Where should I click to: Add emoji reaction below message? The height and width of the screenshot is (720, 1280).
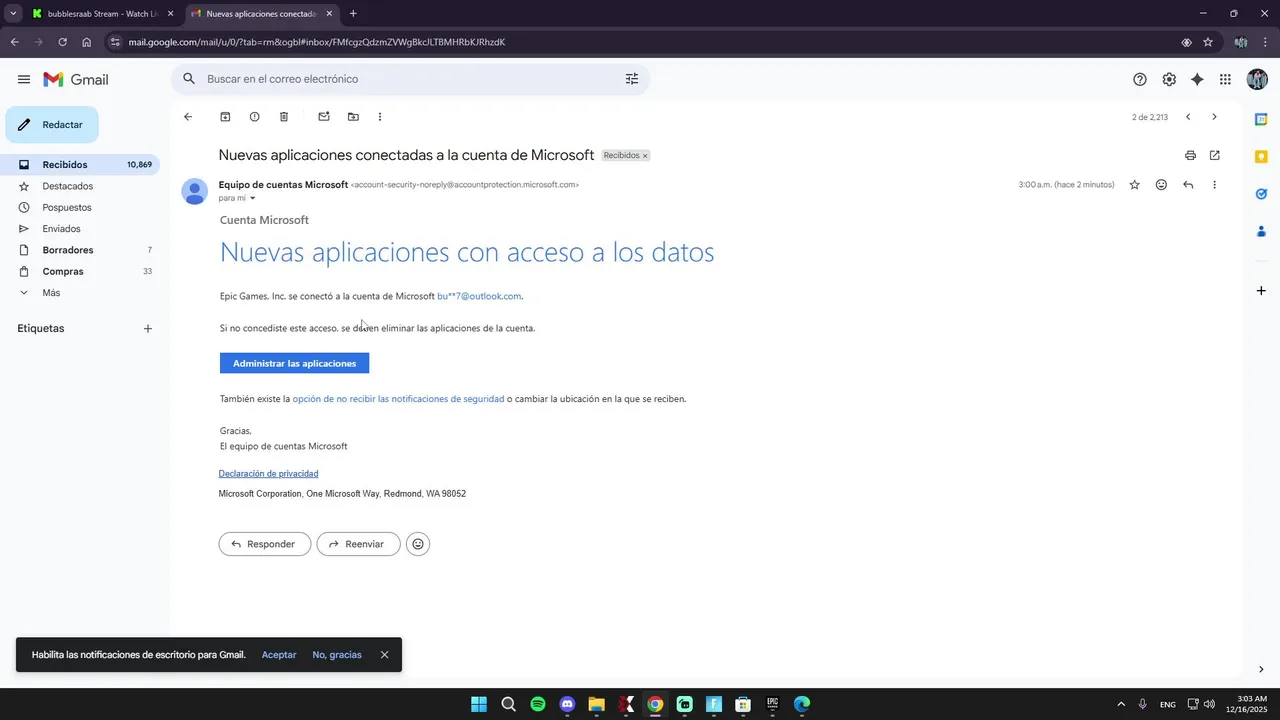pos(418,544)
